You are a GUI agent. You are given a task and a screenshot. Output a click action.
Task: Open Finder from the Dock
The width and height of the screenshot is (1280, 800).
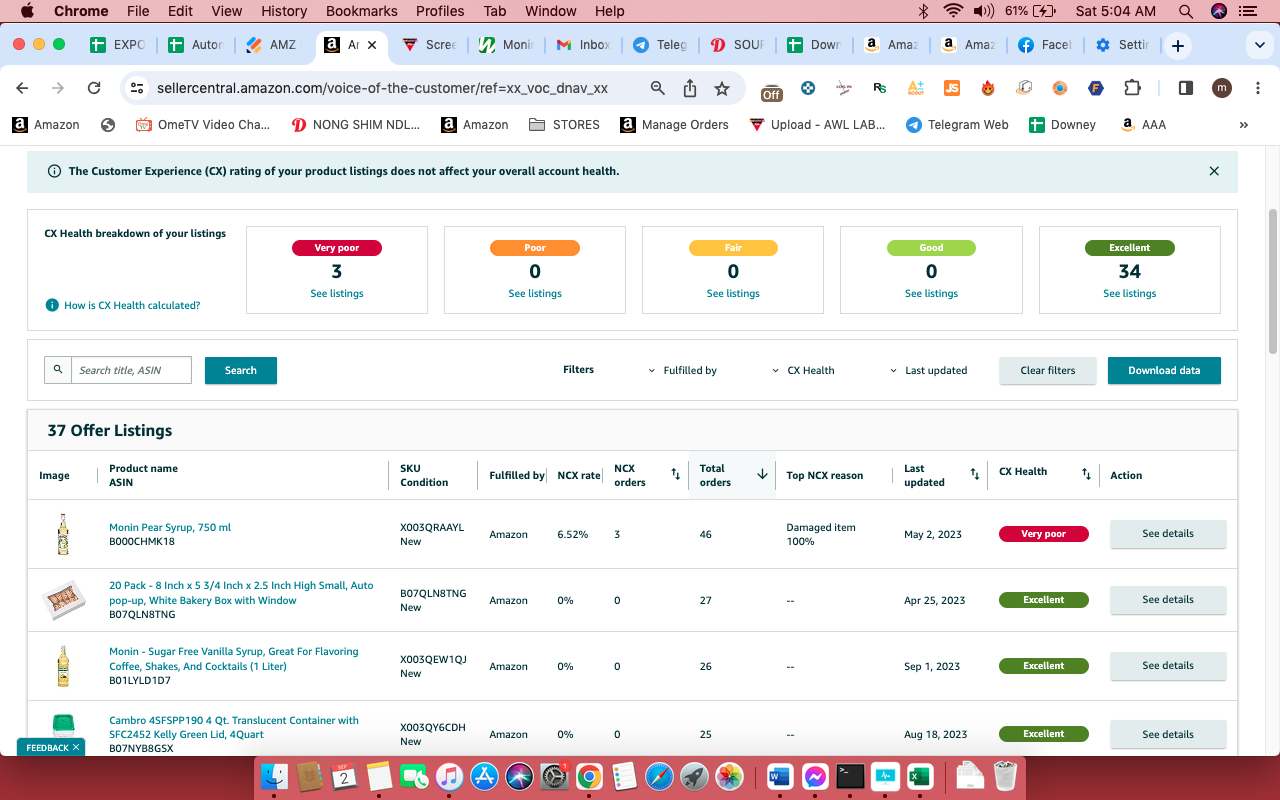point(274,776)
